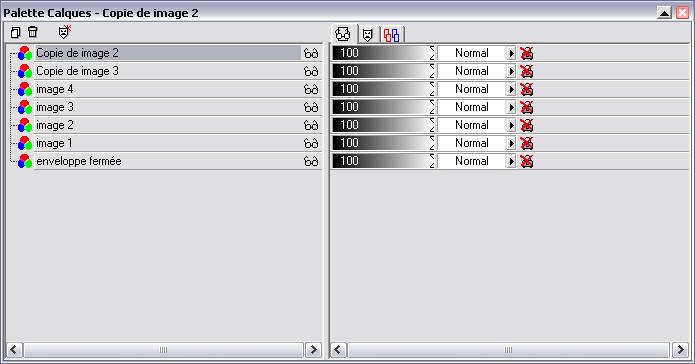The height and width of the screenshot is (364, 695).
Task: Open blend mode arrow for image 1
Action: point(511,144)
